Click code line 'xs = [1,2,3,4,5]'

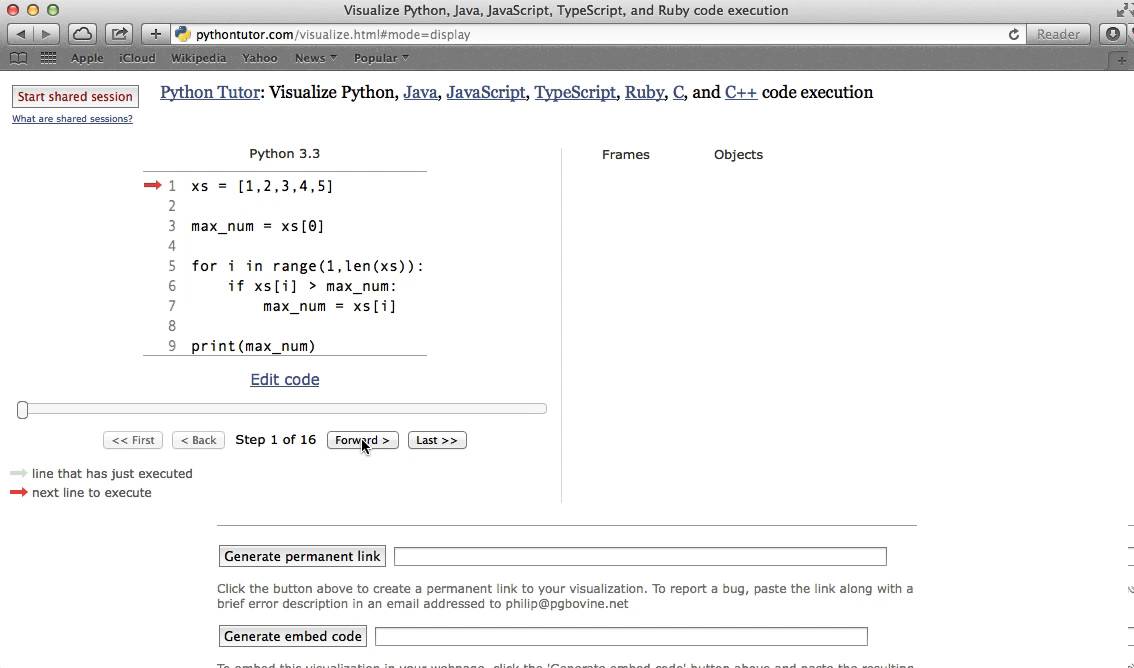point(263,186)
